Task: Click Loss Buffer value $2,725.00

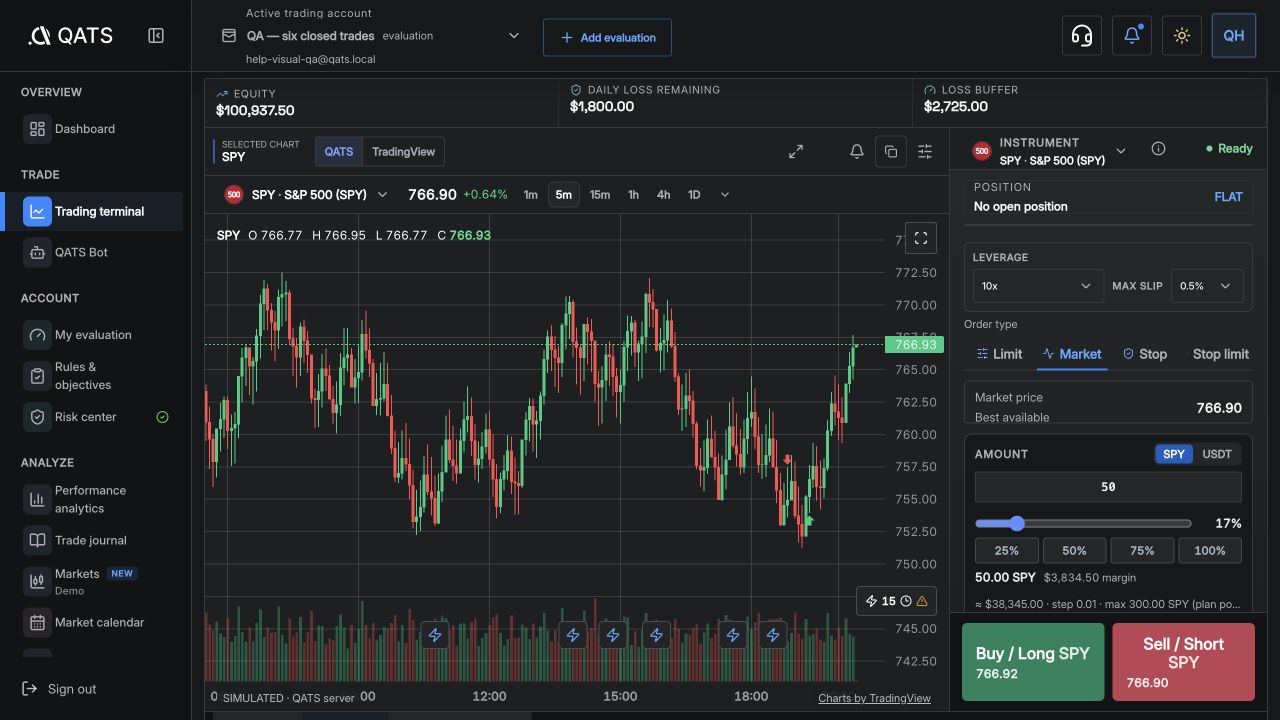Action: pyautogui.click(x=956, y=107)
